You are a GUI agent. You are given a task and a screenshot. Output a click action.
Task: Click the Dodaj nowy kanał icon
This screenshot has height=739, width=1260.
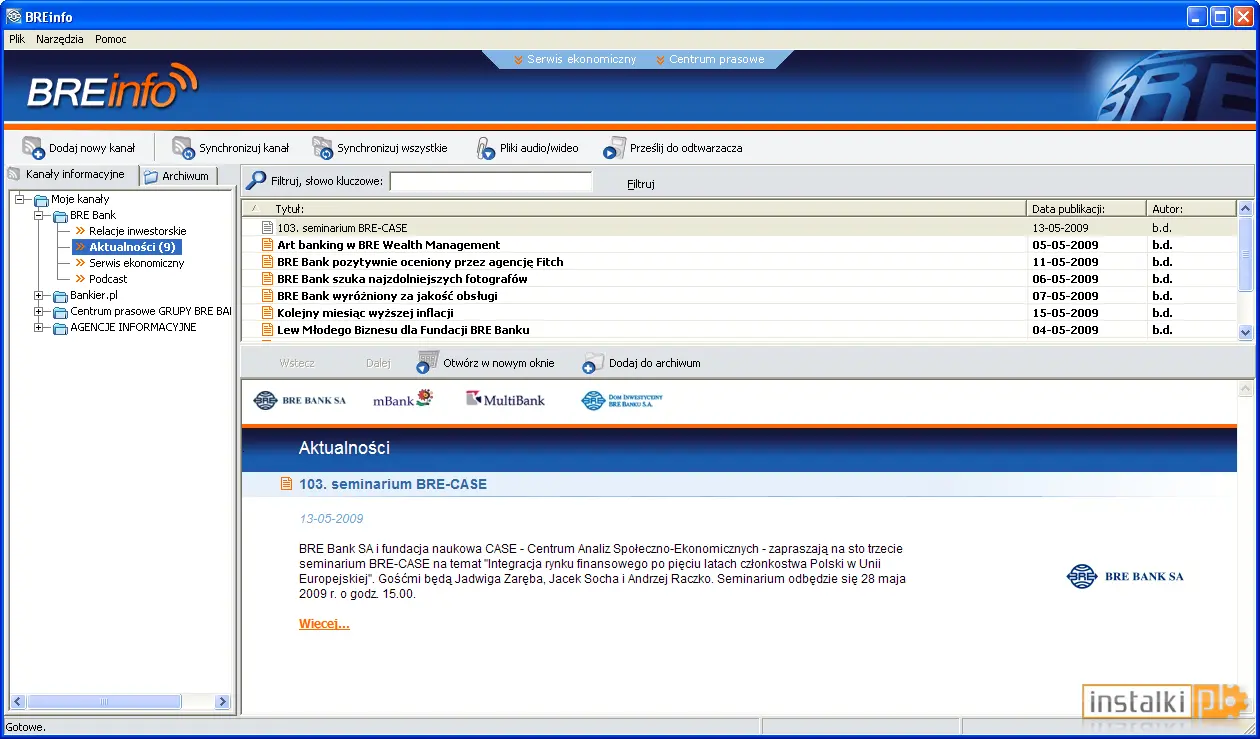[33, 148]
